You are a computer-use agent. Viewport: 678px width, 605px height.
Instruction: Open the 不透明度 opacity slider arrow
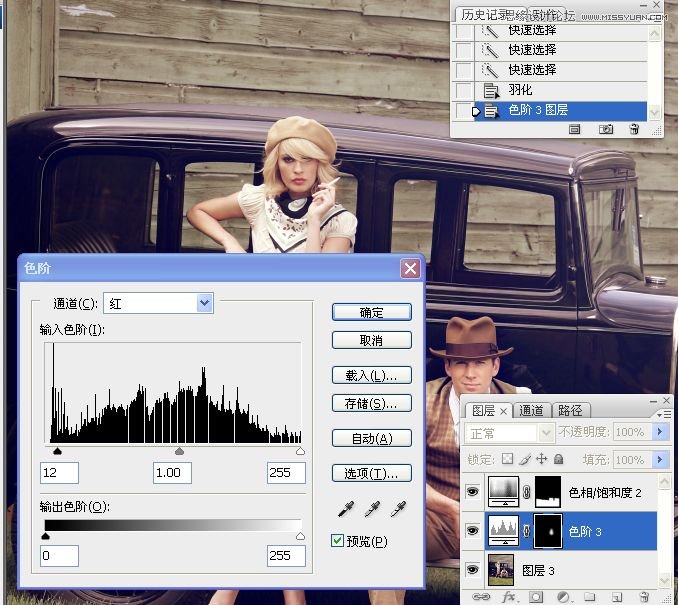click(x=659, y=433)
